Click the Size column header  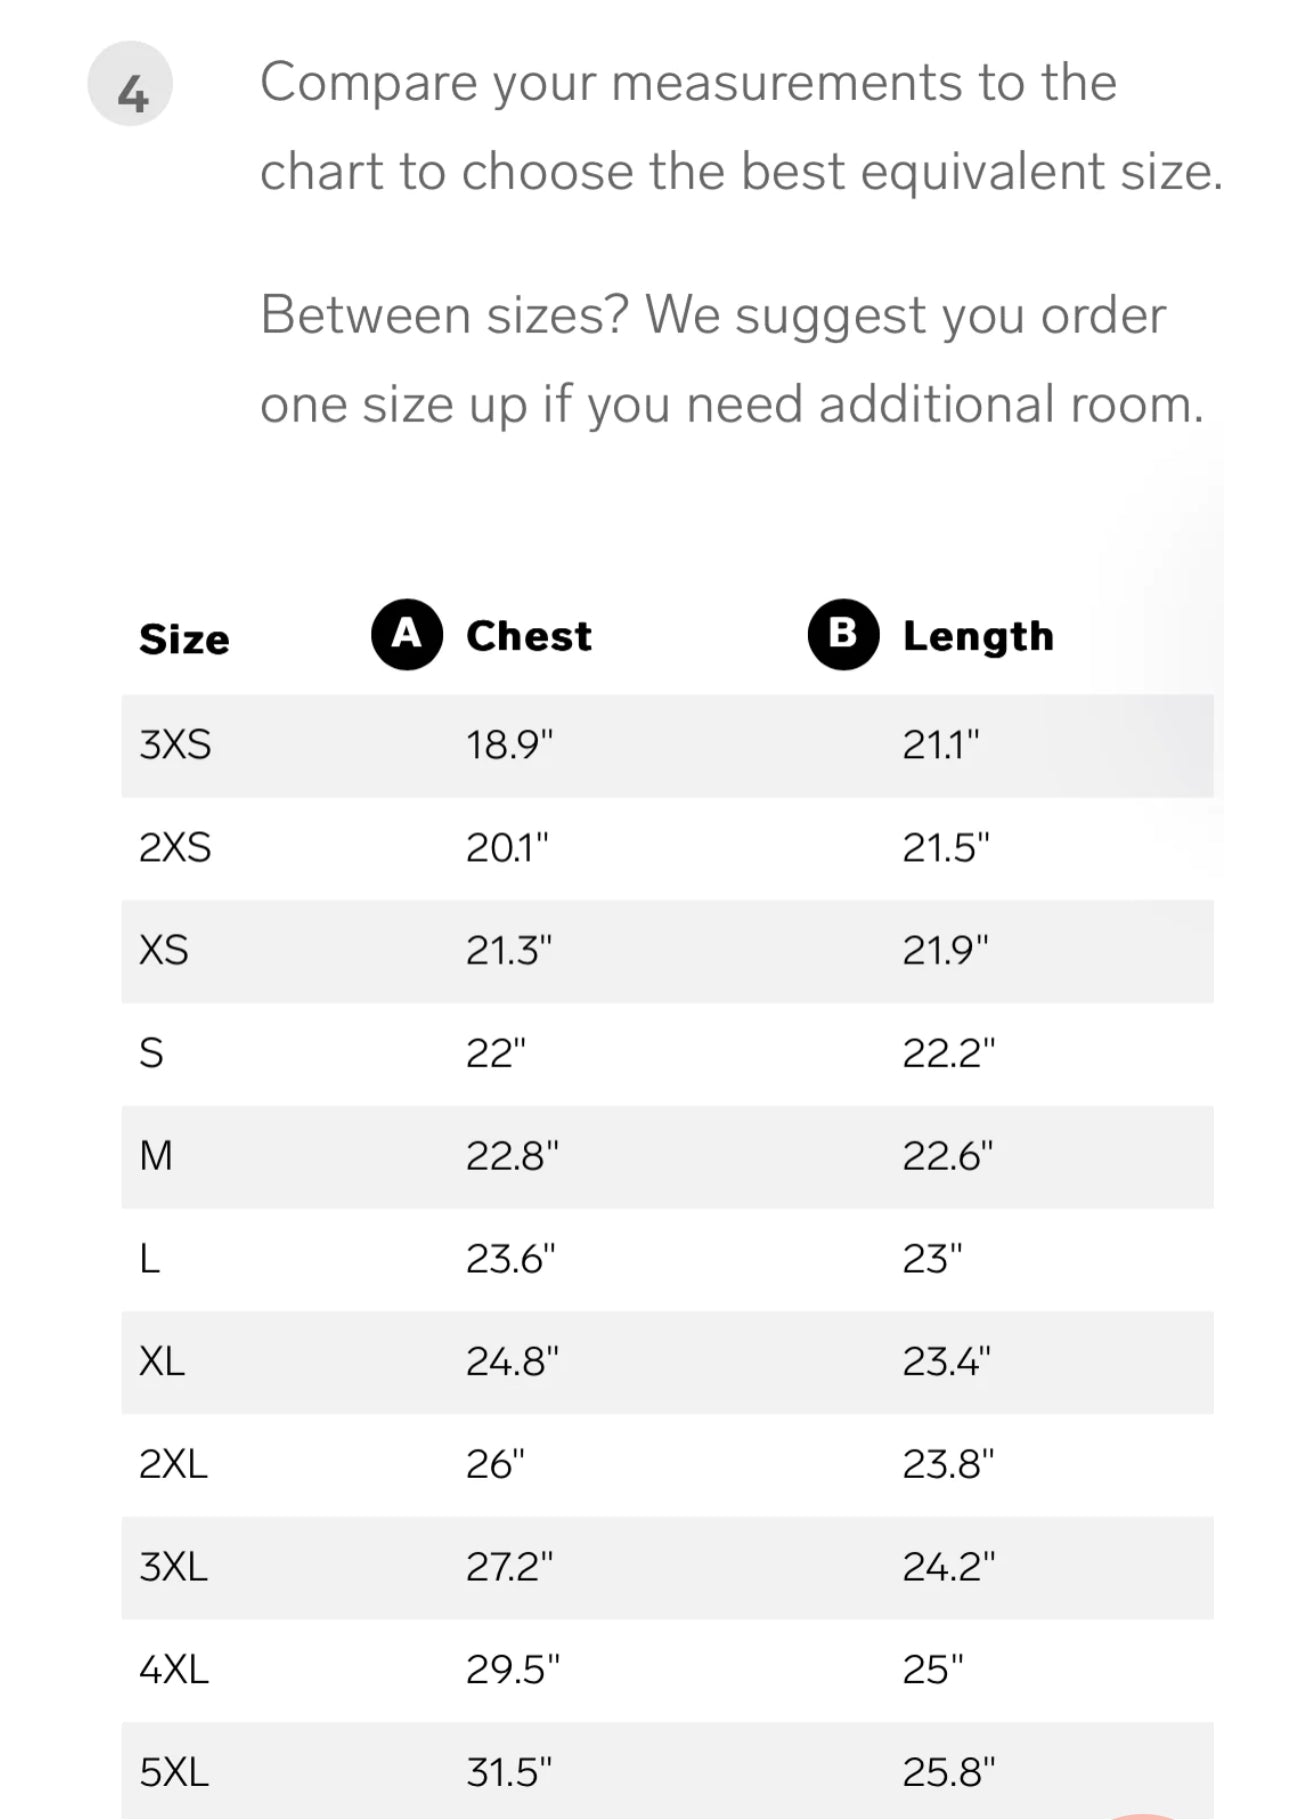click(184, 639)
